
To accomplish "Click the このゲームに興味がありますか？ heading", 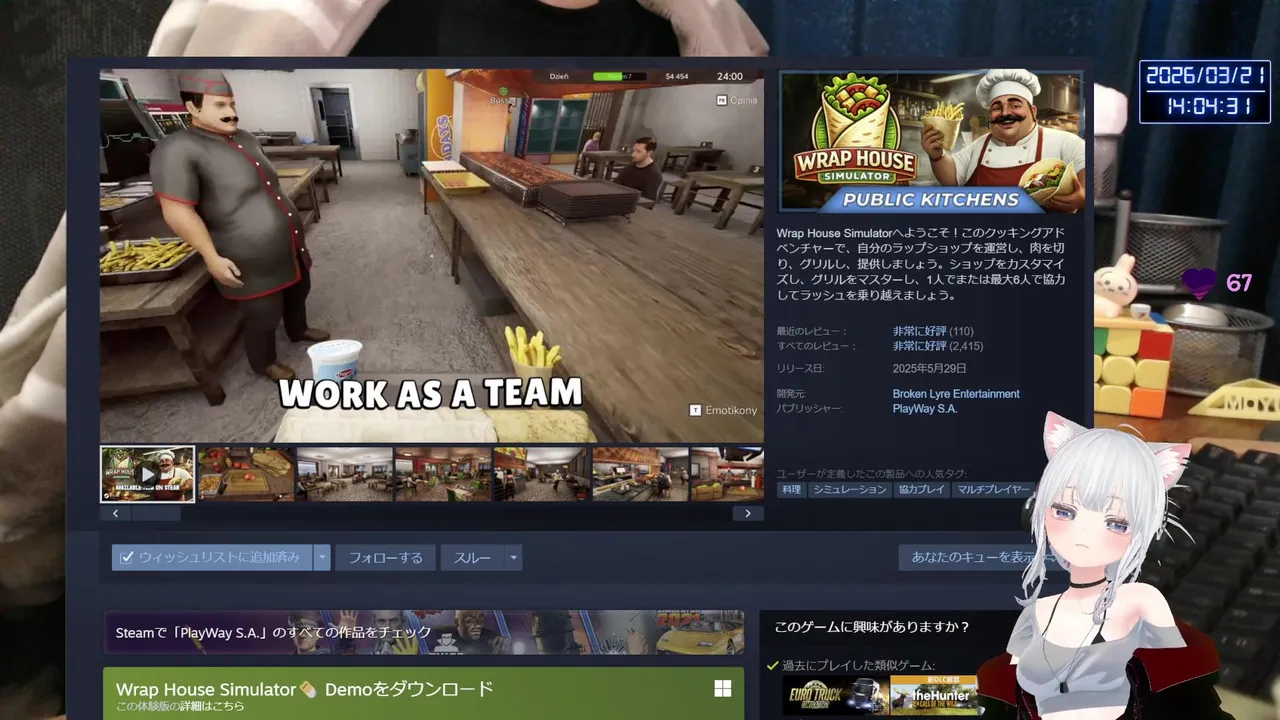I will [872, 627].
